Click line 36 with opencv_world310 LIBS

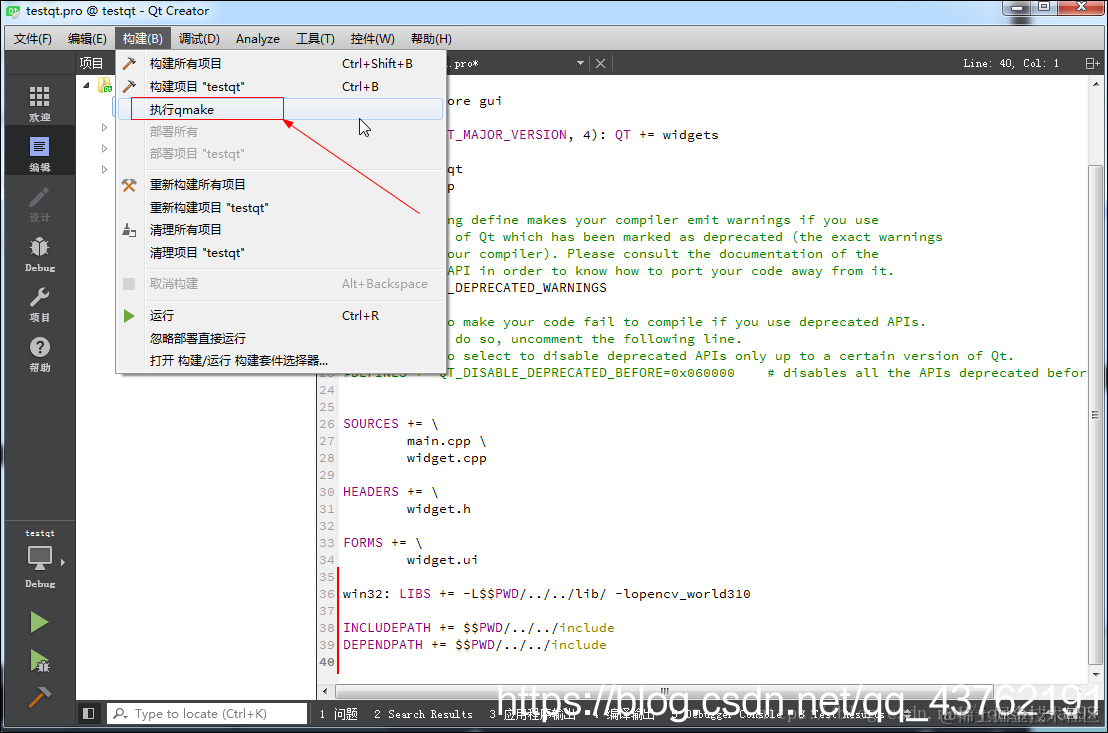[x=546, y=594]
